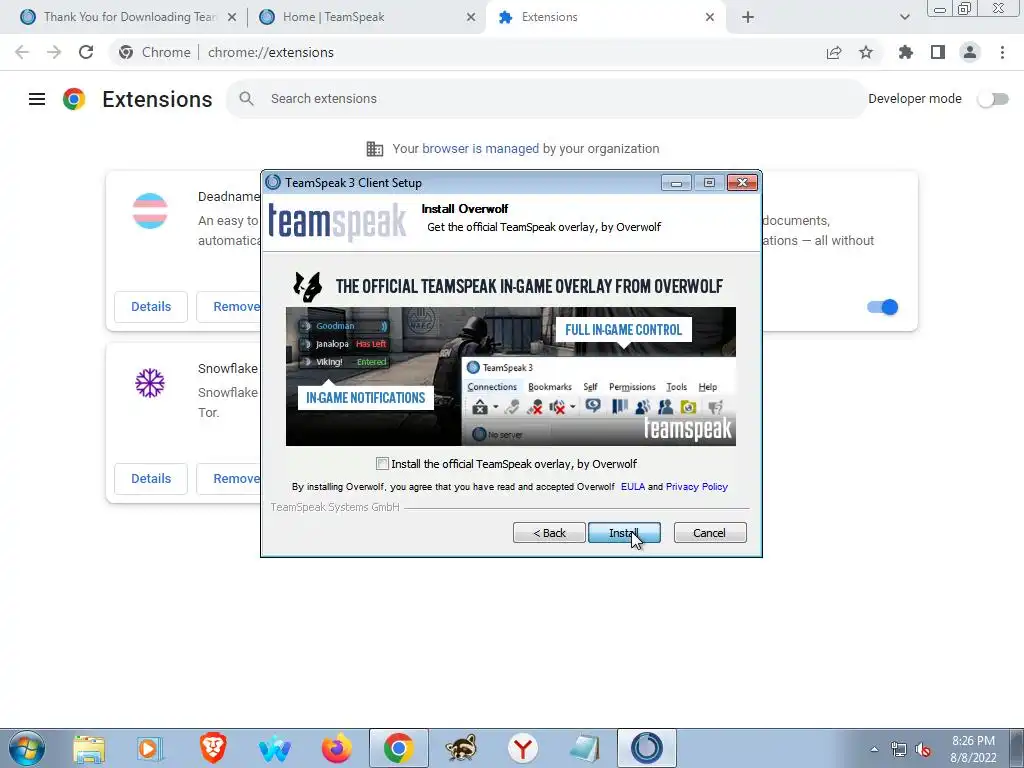Screen dimensions: 1024x768
Task: Check the Install TeamSpeak overlay checkbox
Action: point(382,464)
